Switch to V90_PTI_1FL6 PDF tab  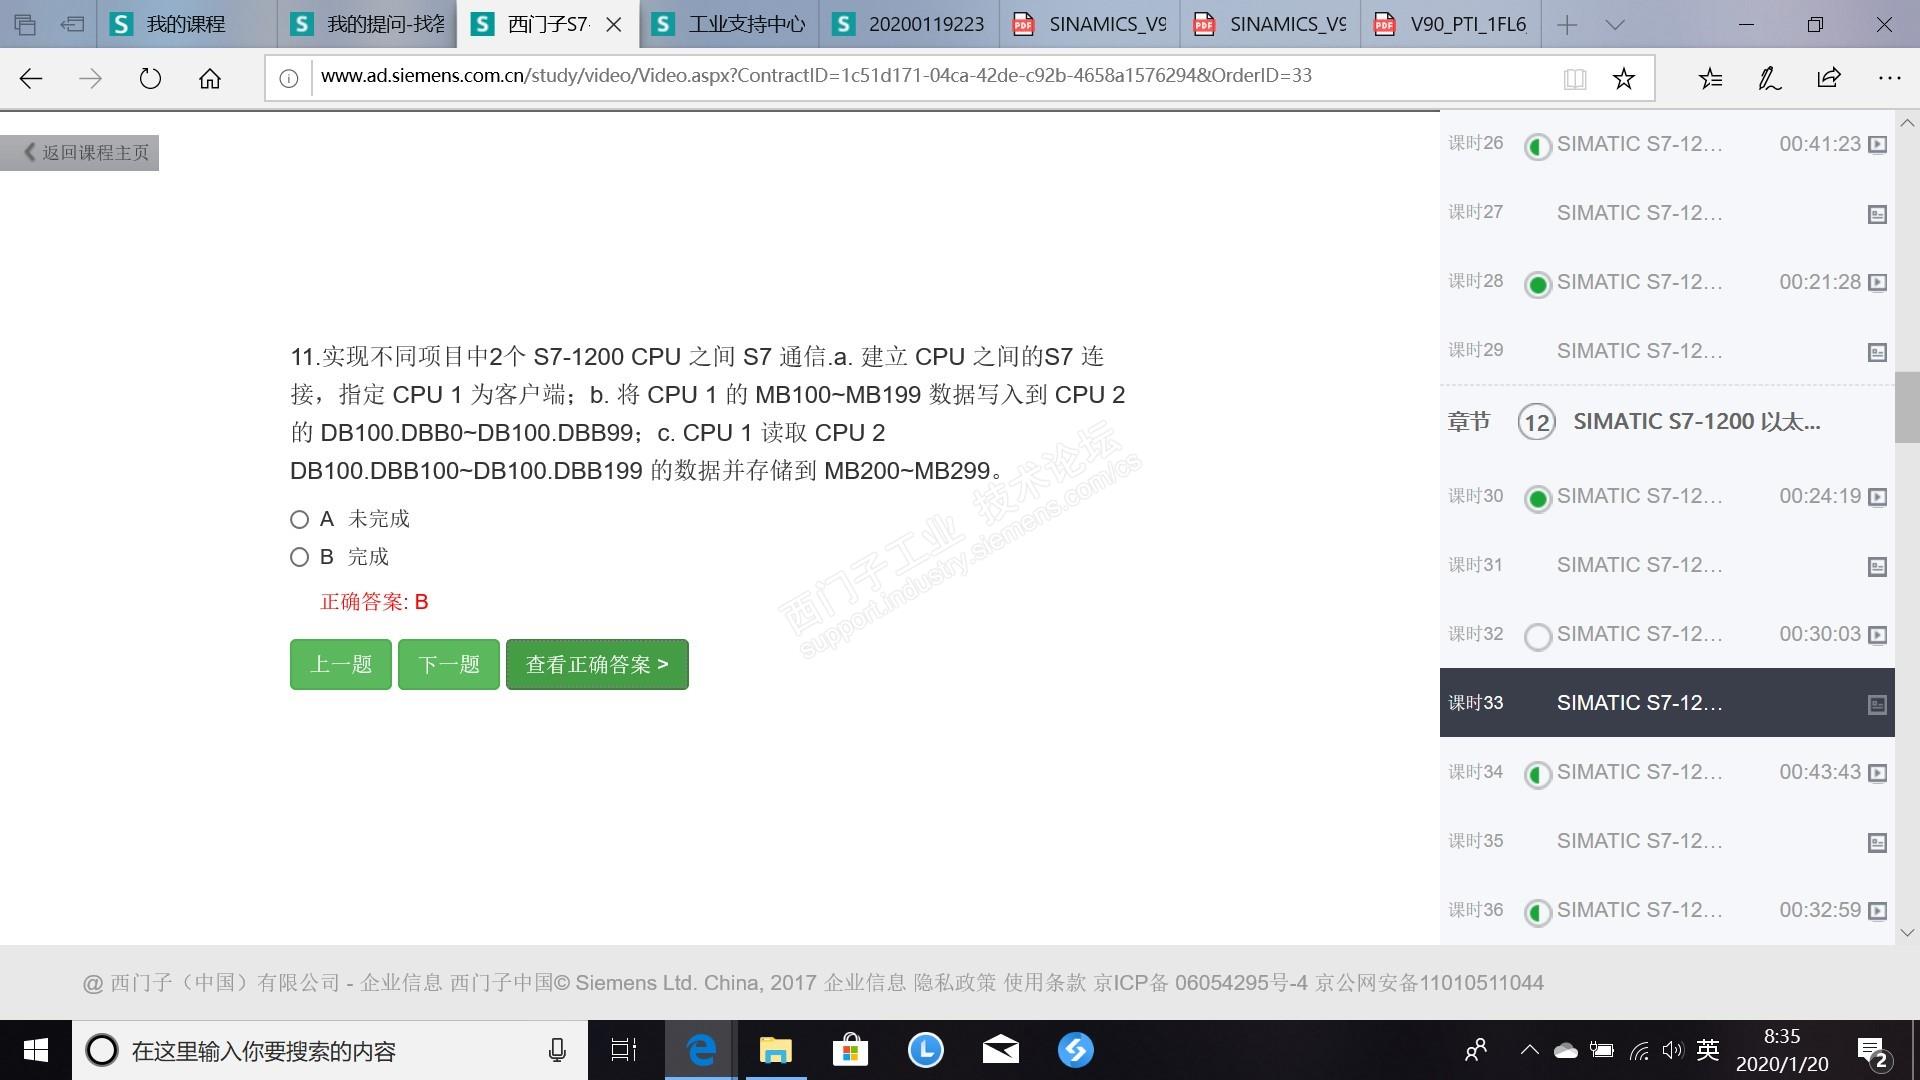1455,24
